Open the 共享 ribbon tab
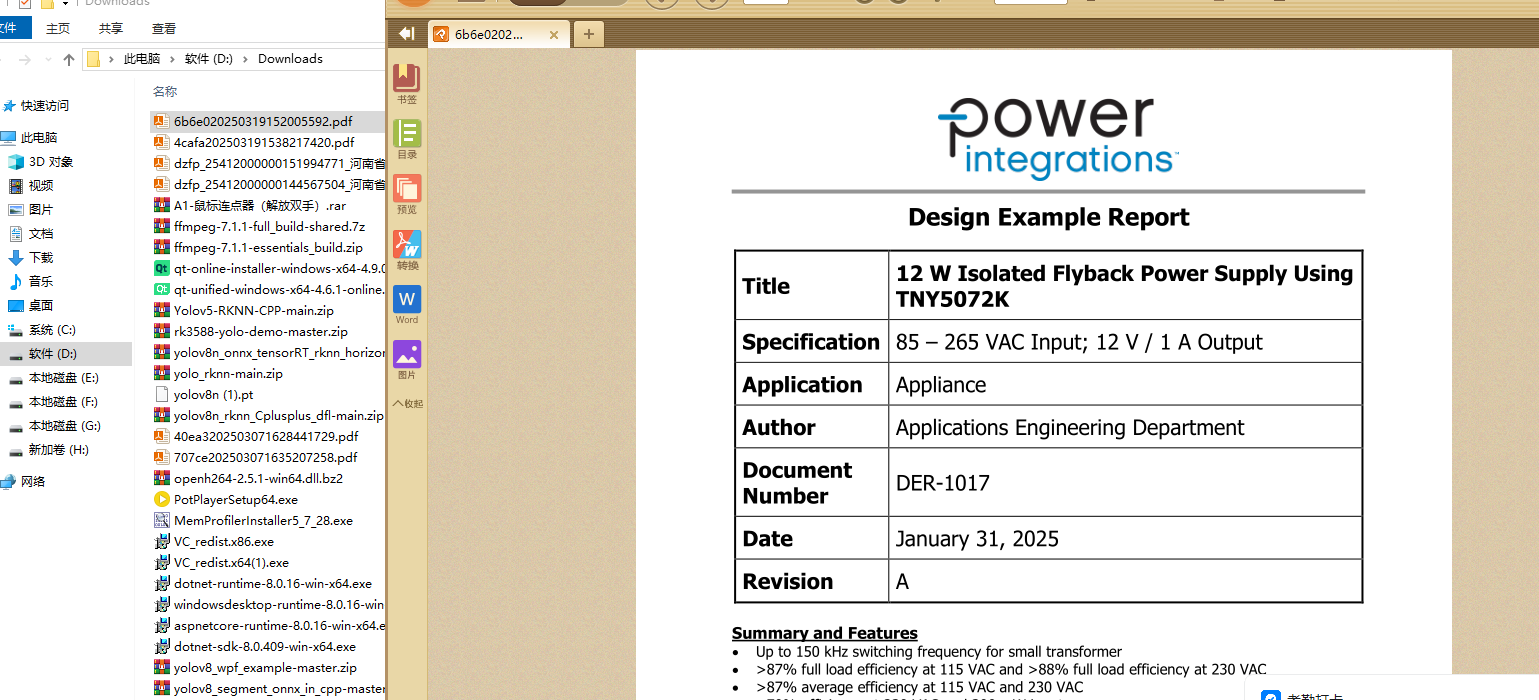Viewport: 1539px width, 700px height. pos(111,29)
